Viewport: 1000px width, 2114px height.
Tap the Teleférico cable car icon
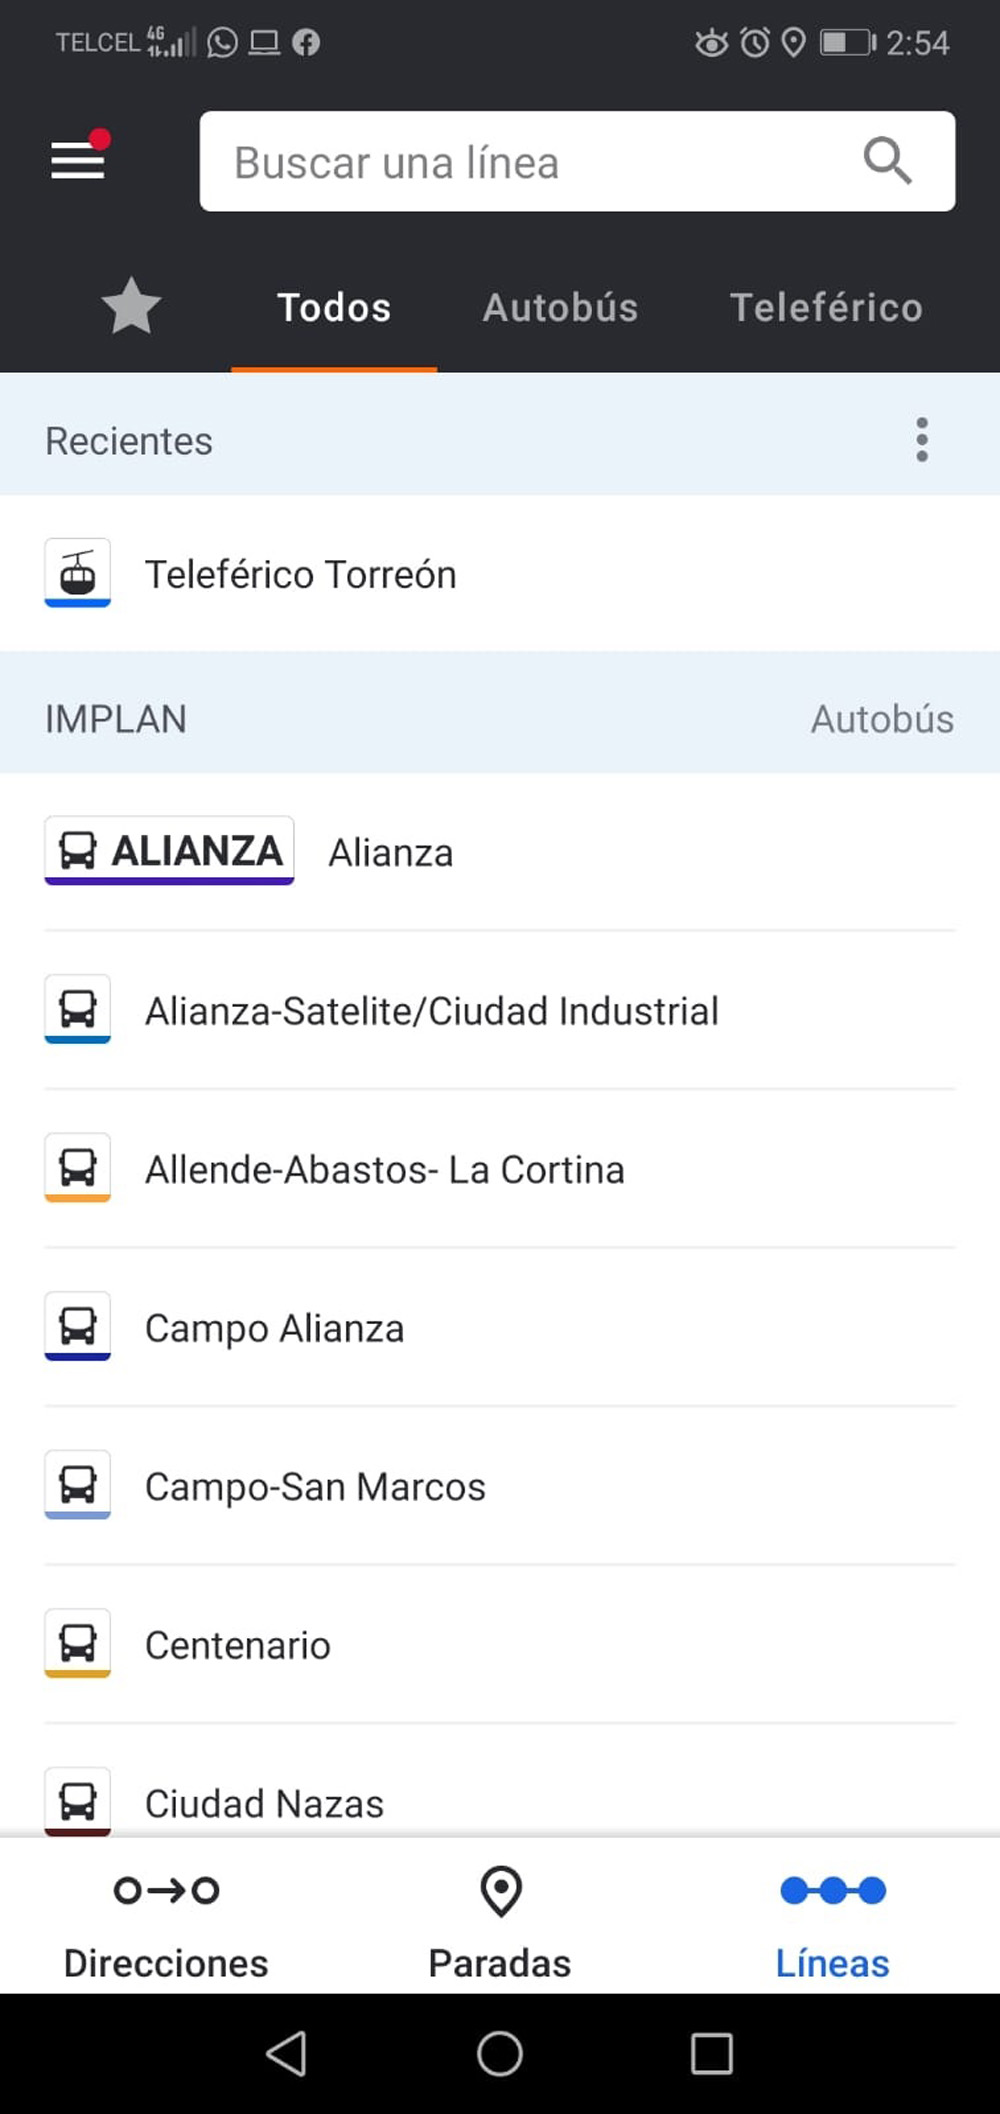pos(78,573)
